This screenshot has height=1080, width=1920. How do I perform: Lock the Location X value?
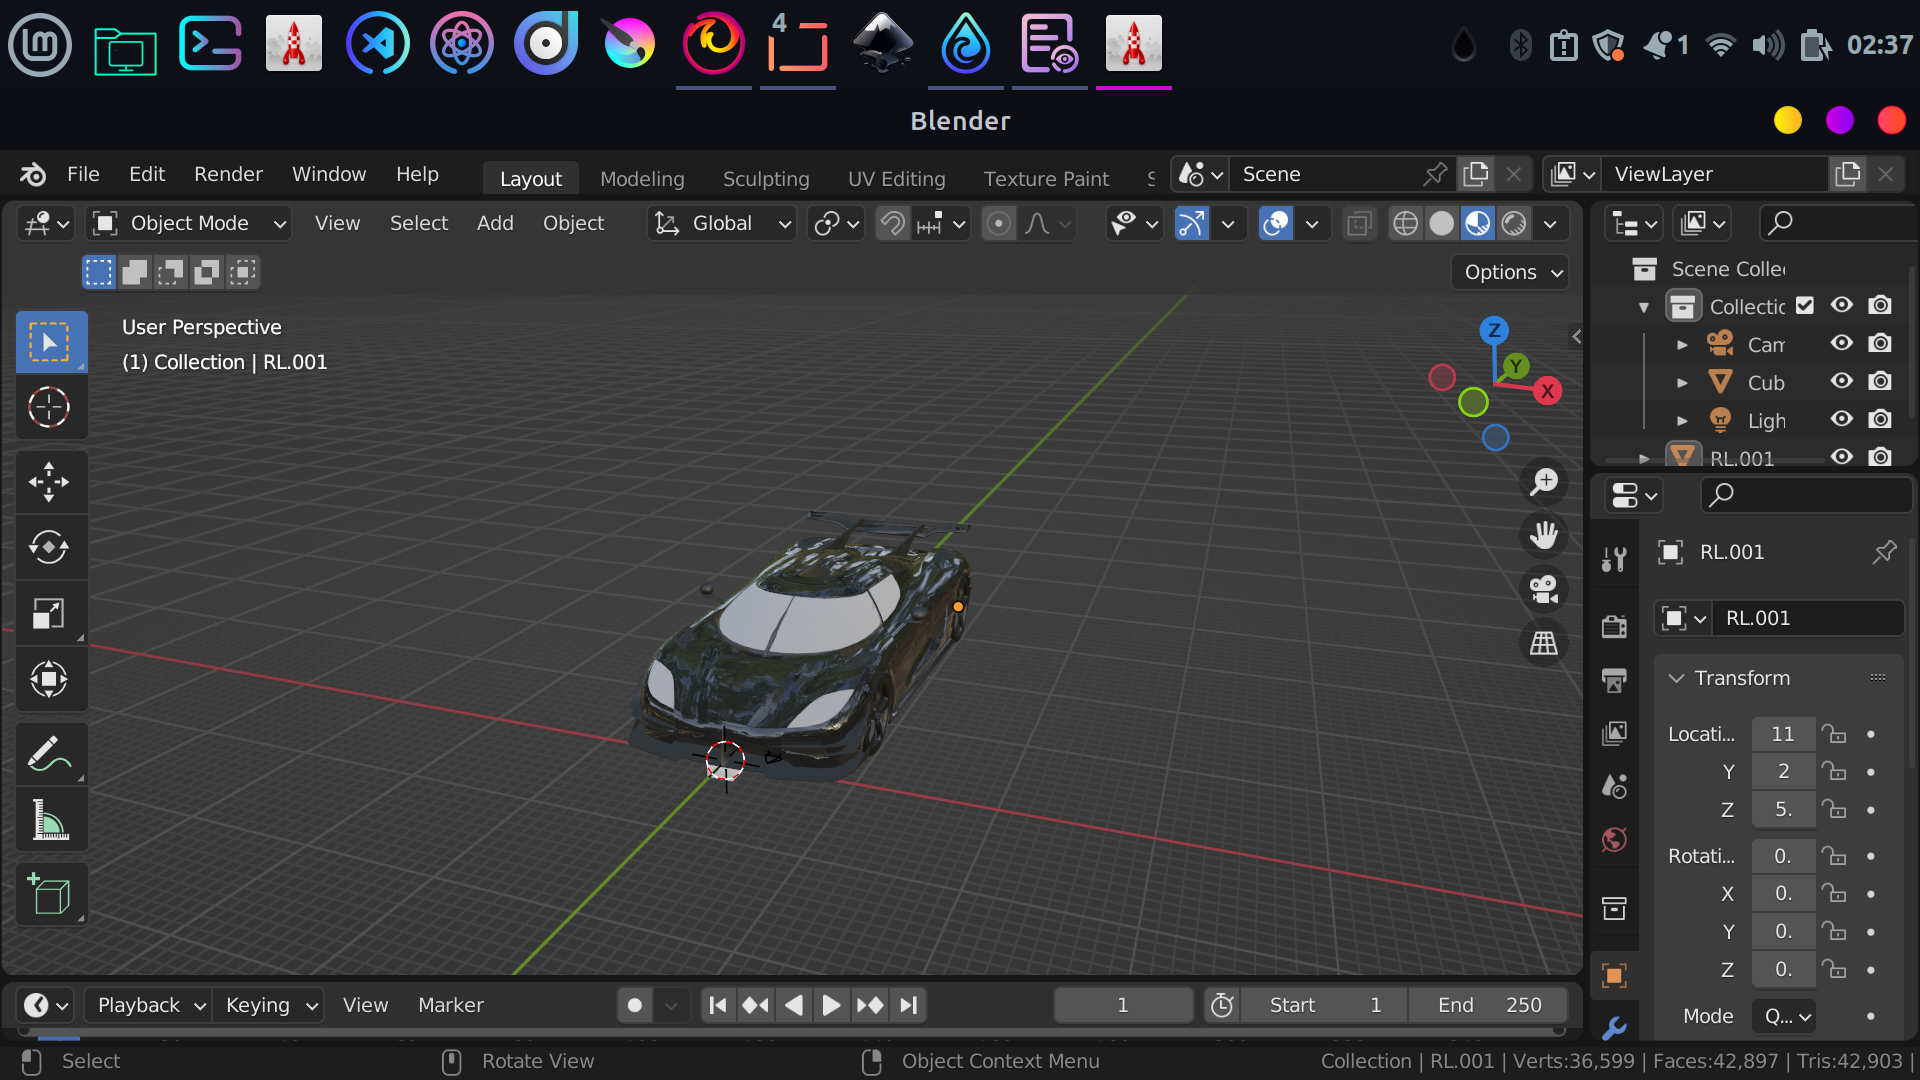[1834, 734]
